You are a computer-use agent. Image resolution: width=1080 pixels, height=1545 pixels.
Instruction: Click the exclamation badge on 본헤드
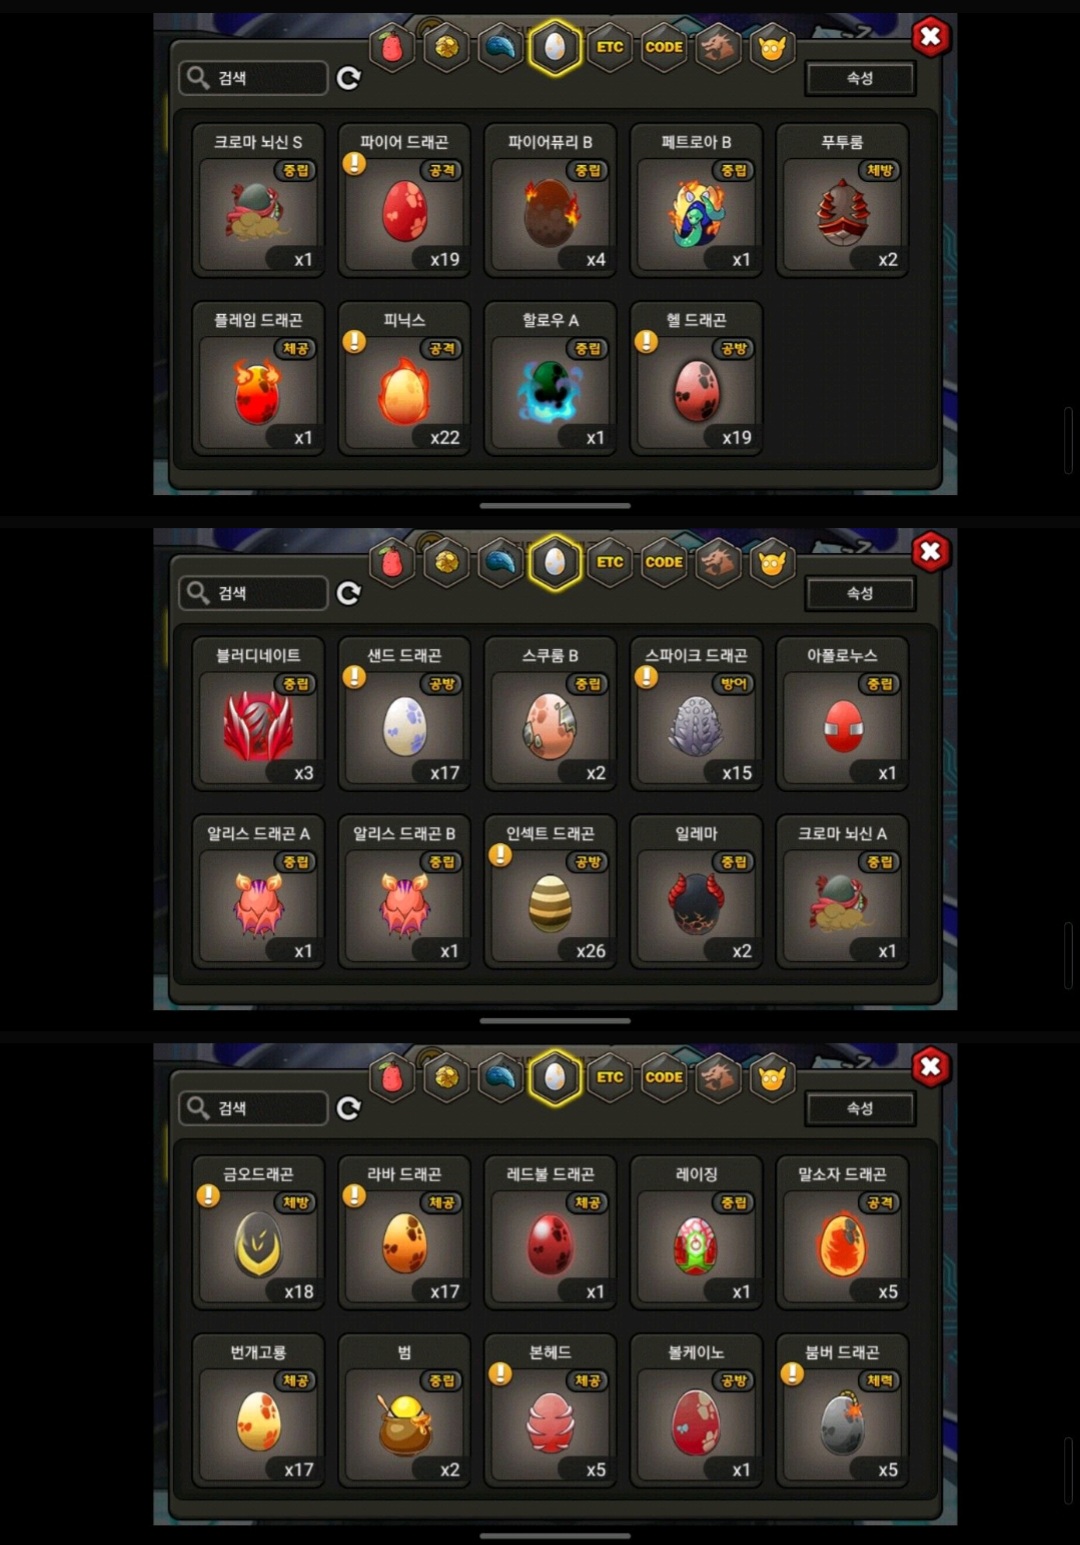pos(500,1374)
